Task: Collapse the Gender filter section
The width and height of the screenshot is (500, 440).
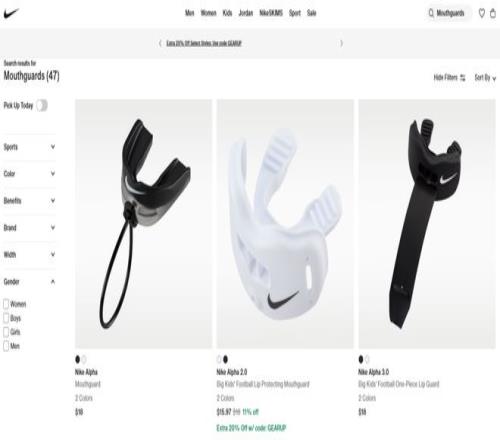Action: coord(29,282)
